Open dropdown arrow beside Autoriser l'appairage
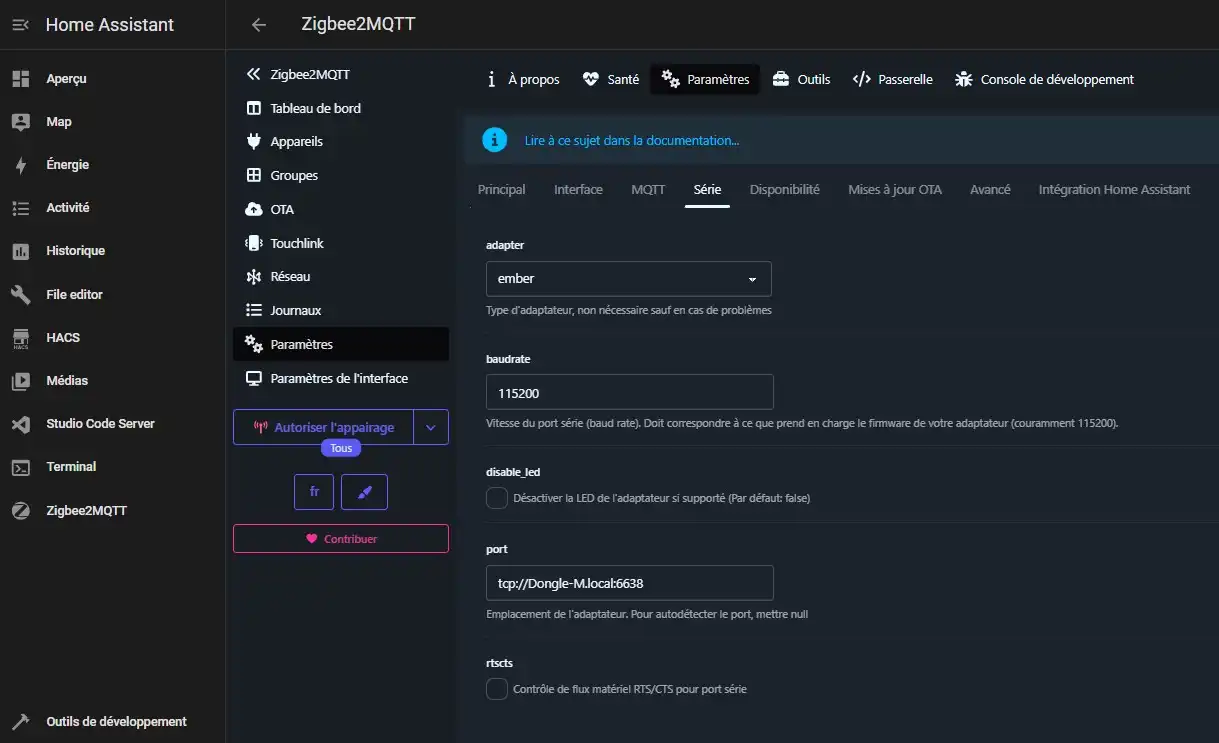1219x743 pixels. coord(431,427)
